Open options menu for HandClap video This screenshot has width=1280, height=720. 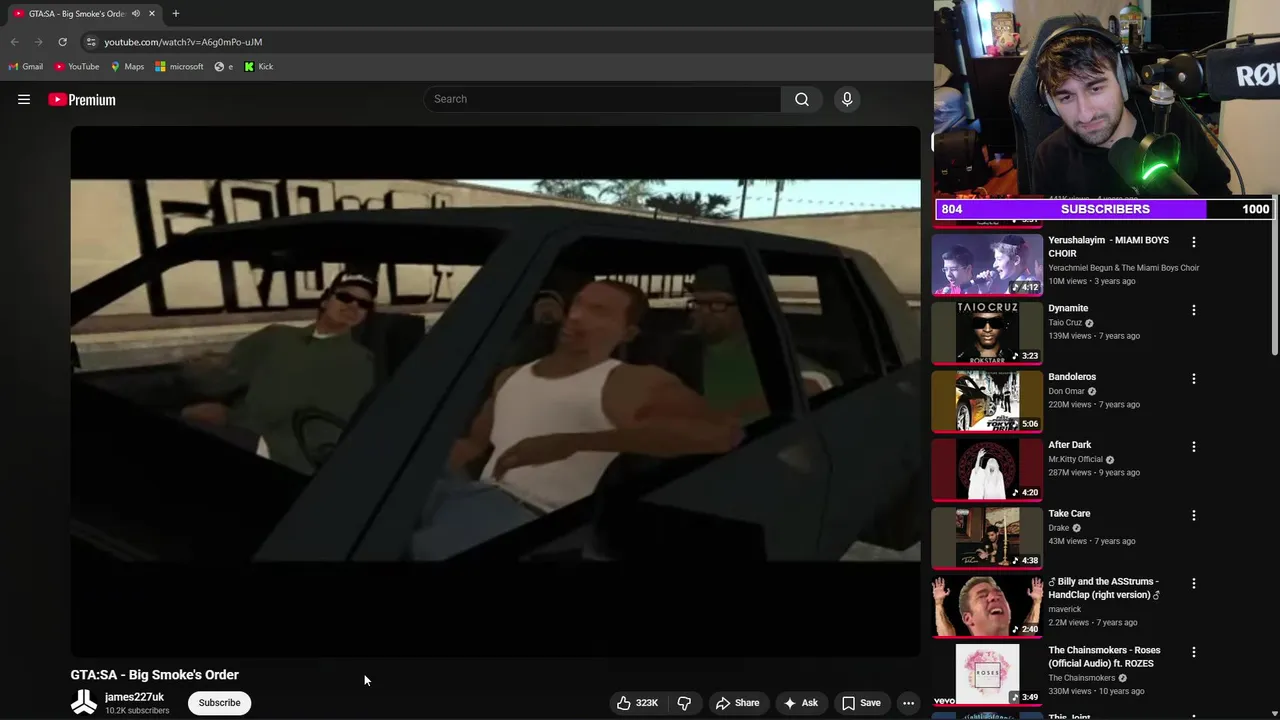tap(1193, 583)
